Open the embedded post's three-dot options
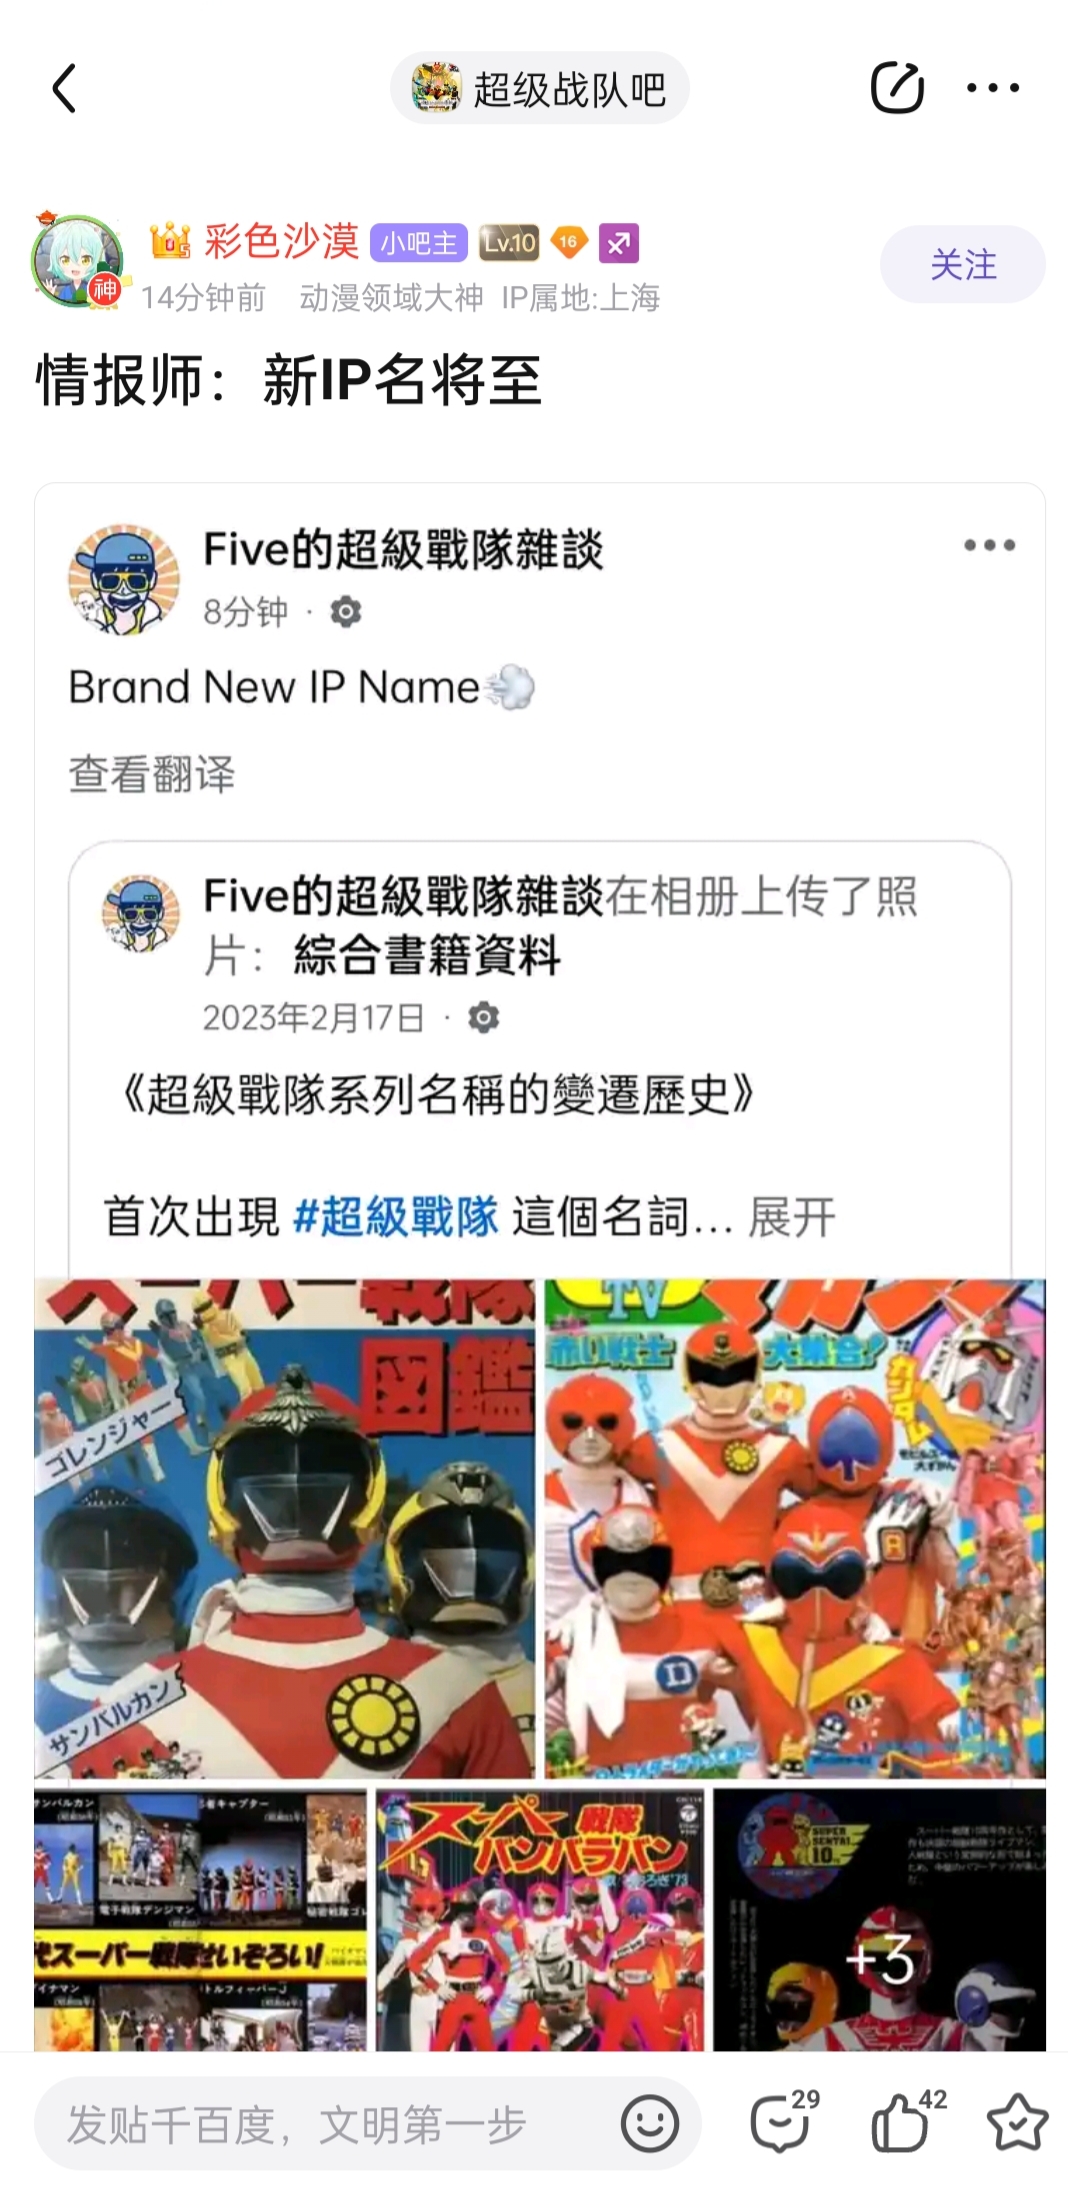Viewport: 1068px width, 2201px height. [x=989, y=545]
